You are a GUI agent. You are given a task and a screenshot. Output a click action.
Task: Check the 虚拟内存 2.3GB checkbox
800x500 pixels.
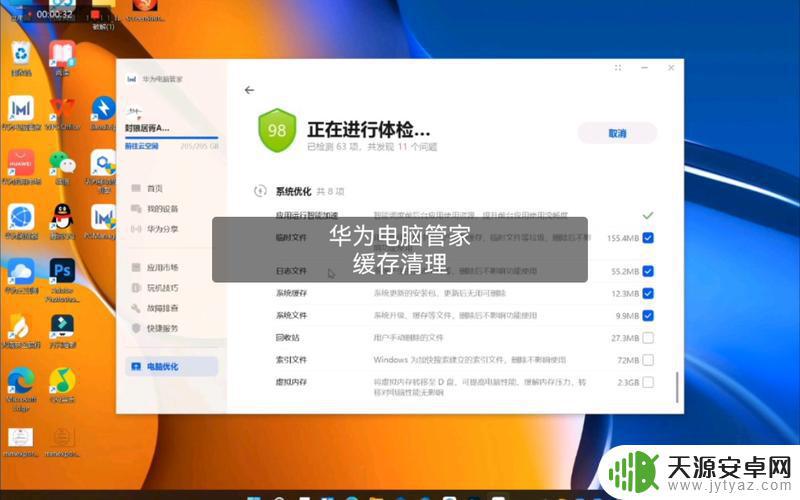(648, 382)
